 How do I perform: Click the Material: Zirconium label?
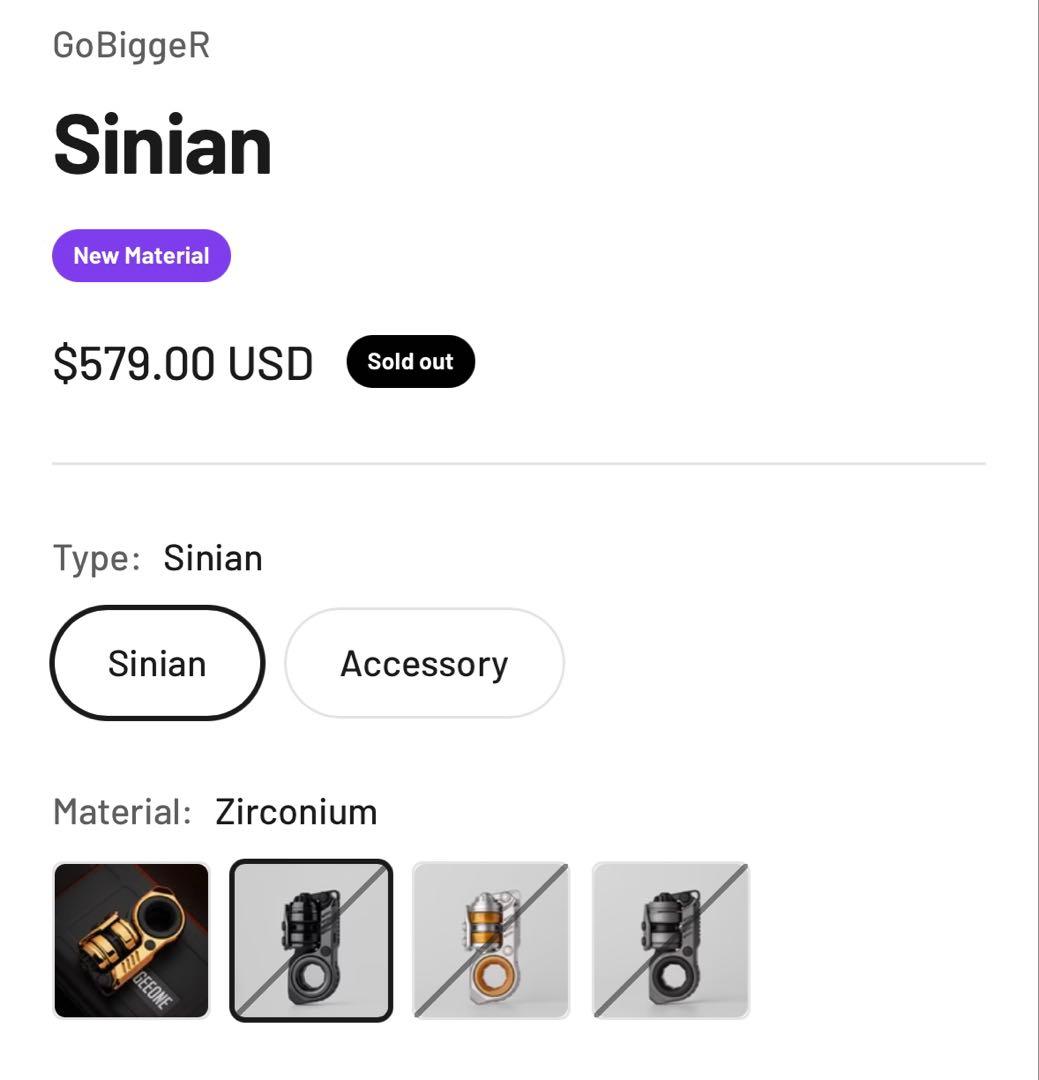pos(215,810)
